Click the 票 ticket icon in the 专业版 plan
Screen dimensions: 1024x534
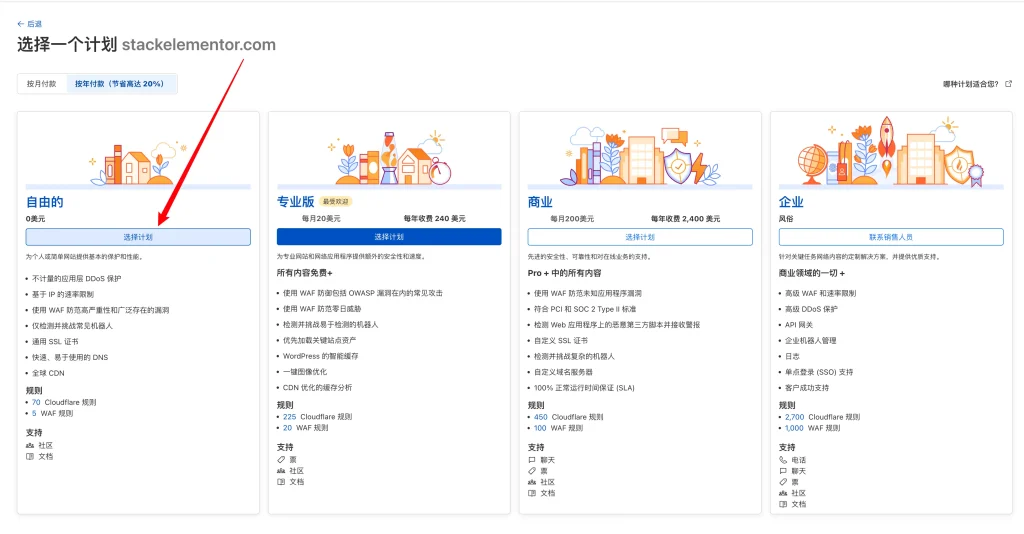(x=281, y=460)
